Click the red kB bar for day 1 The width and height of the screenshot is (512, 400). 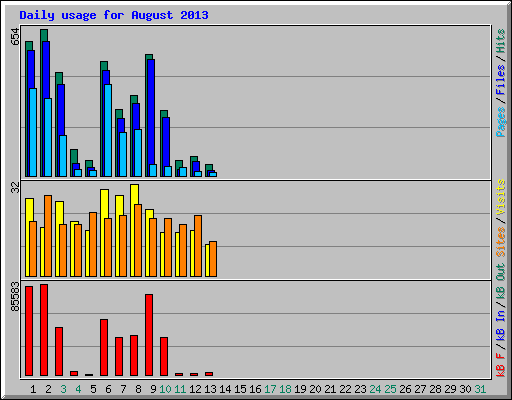[29, 331]
